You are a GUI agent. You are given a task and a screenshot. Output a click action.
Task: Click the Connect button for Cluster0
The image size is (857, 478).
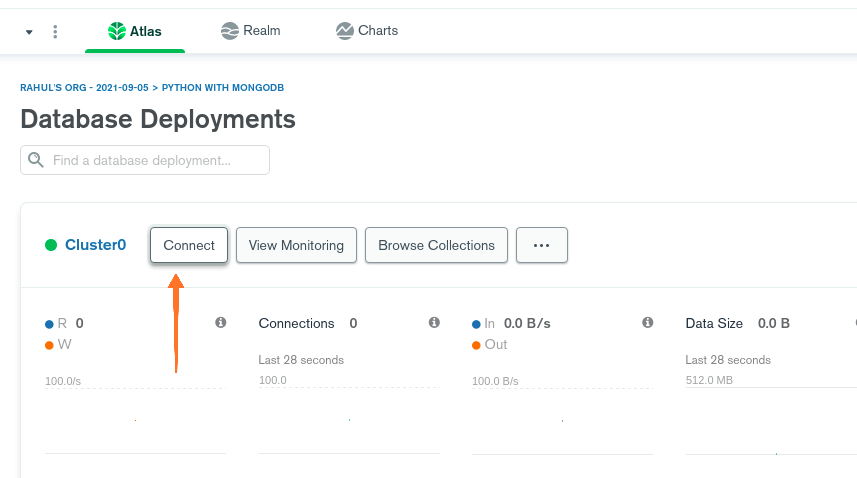(x=189, y=245)
